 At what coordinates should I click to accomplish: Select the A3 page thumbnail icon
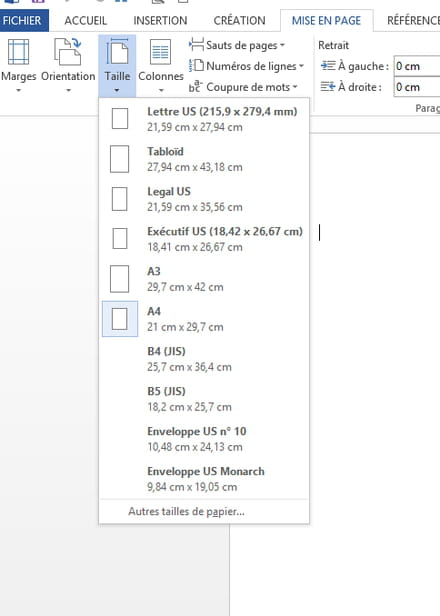pos(119,279)
